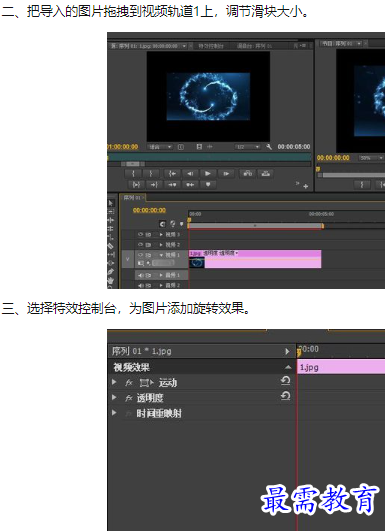Click the 1.jpg clip thumbnail in timeline
Screen dimensions: 385x531
point(197,262)
